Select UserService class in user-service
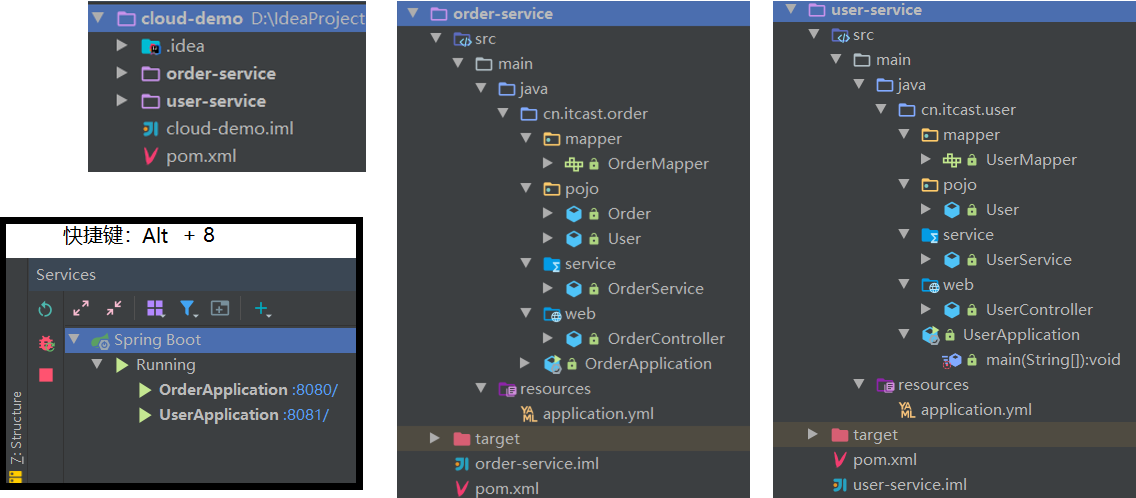This screenshot has width=1136, height=498. click(1029, 260)
